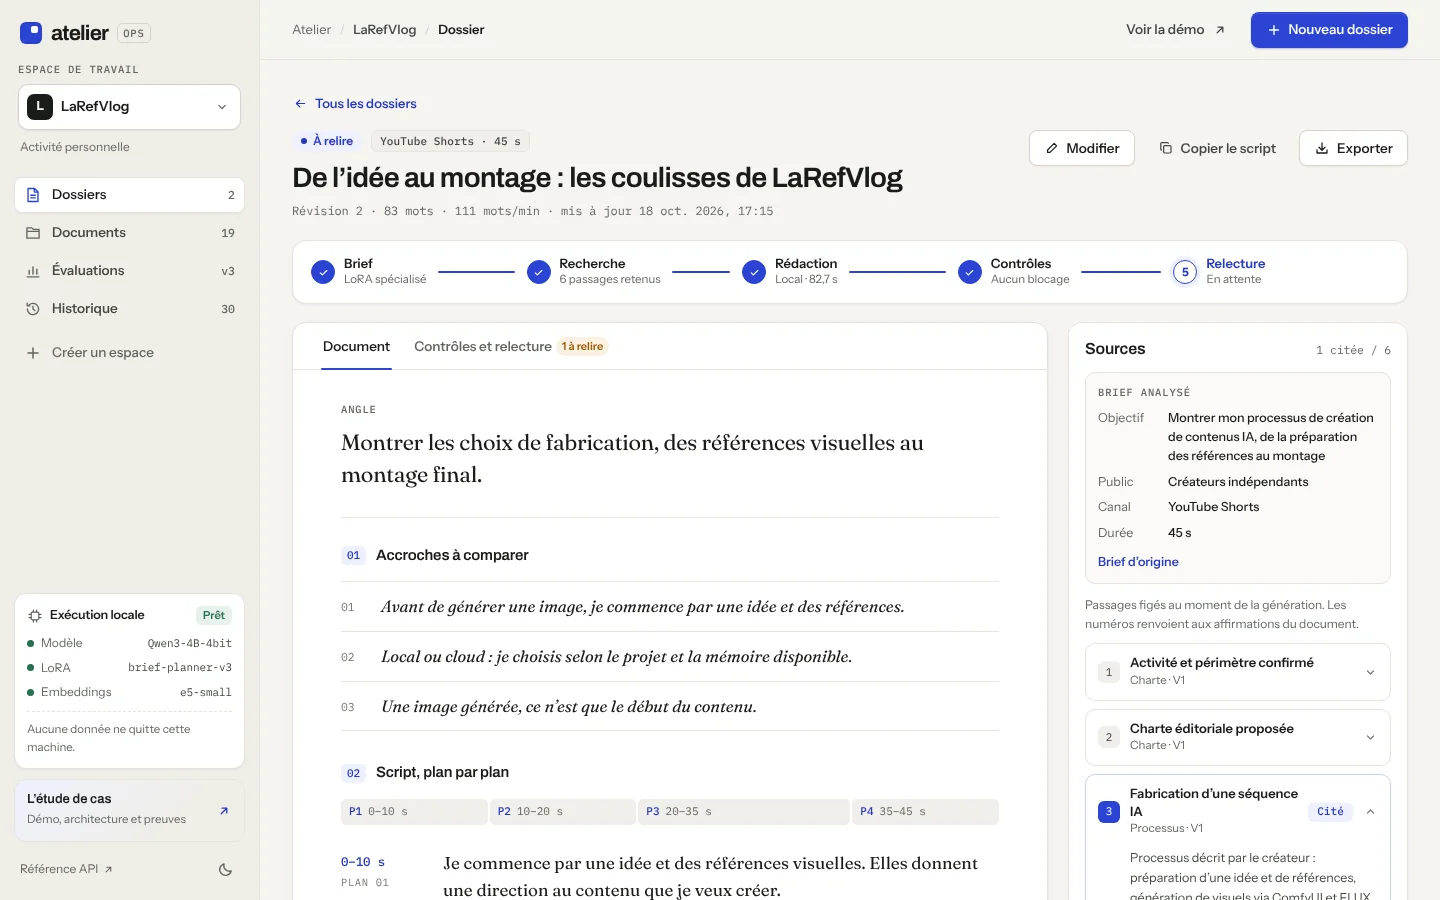Click the Relecture step number 5 icon
Viewport: 1440px width, 900px height.
click(x=1185, y=272)
